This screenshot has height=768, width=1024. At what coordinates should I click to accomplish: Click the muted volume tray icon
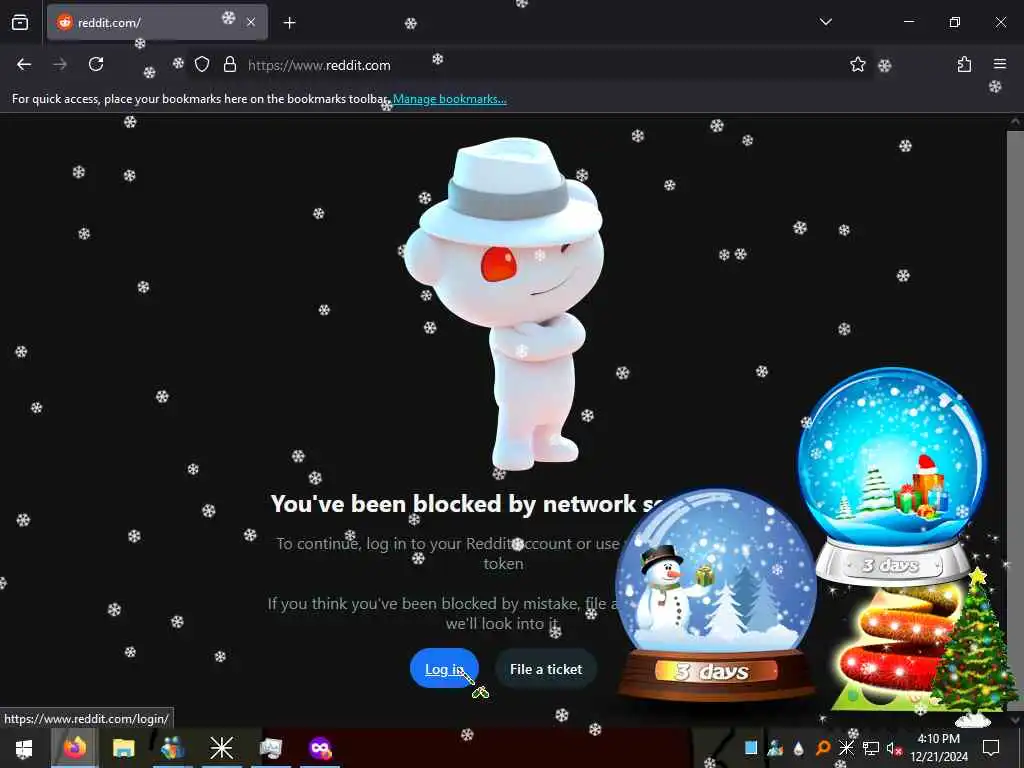click(894, 748)
